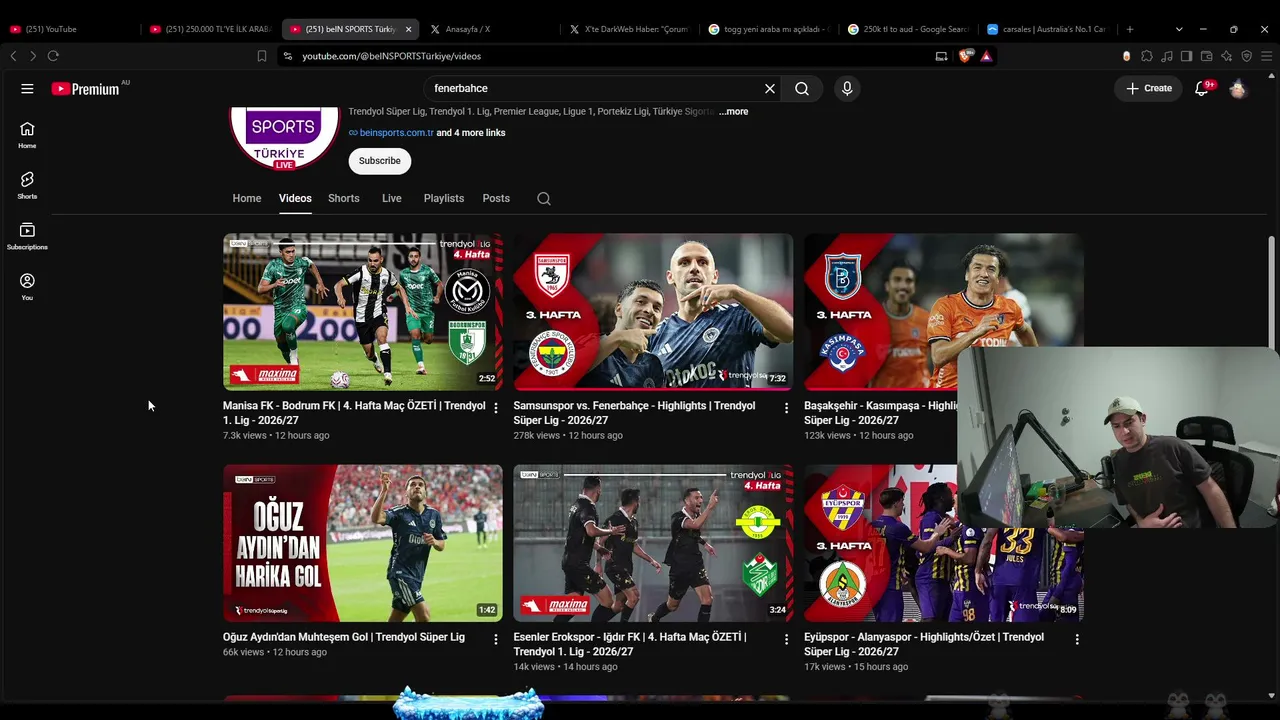
Task: Switch to the carsales tab
Action: [x=1047, y=29]
